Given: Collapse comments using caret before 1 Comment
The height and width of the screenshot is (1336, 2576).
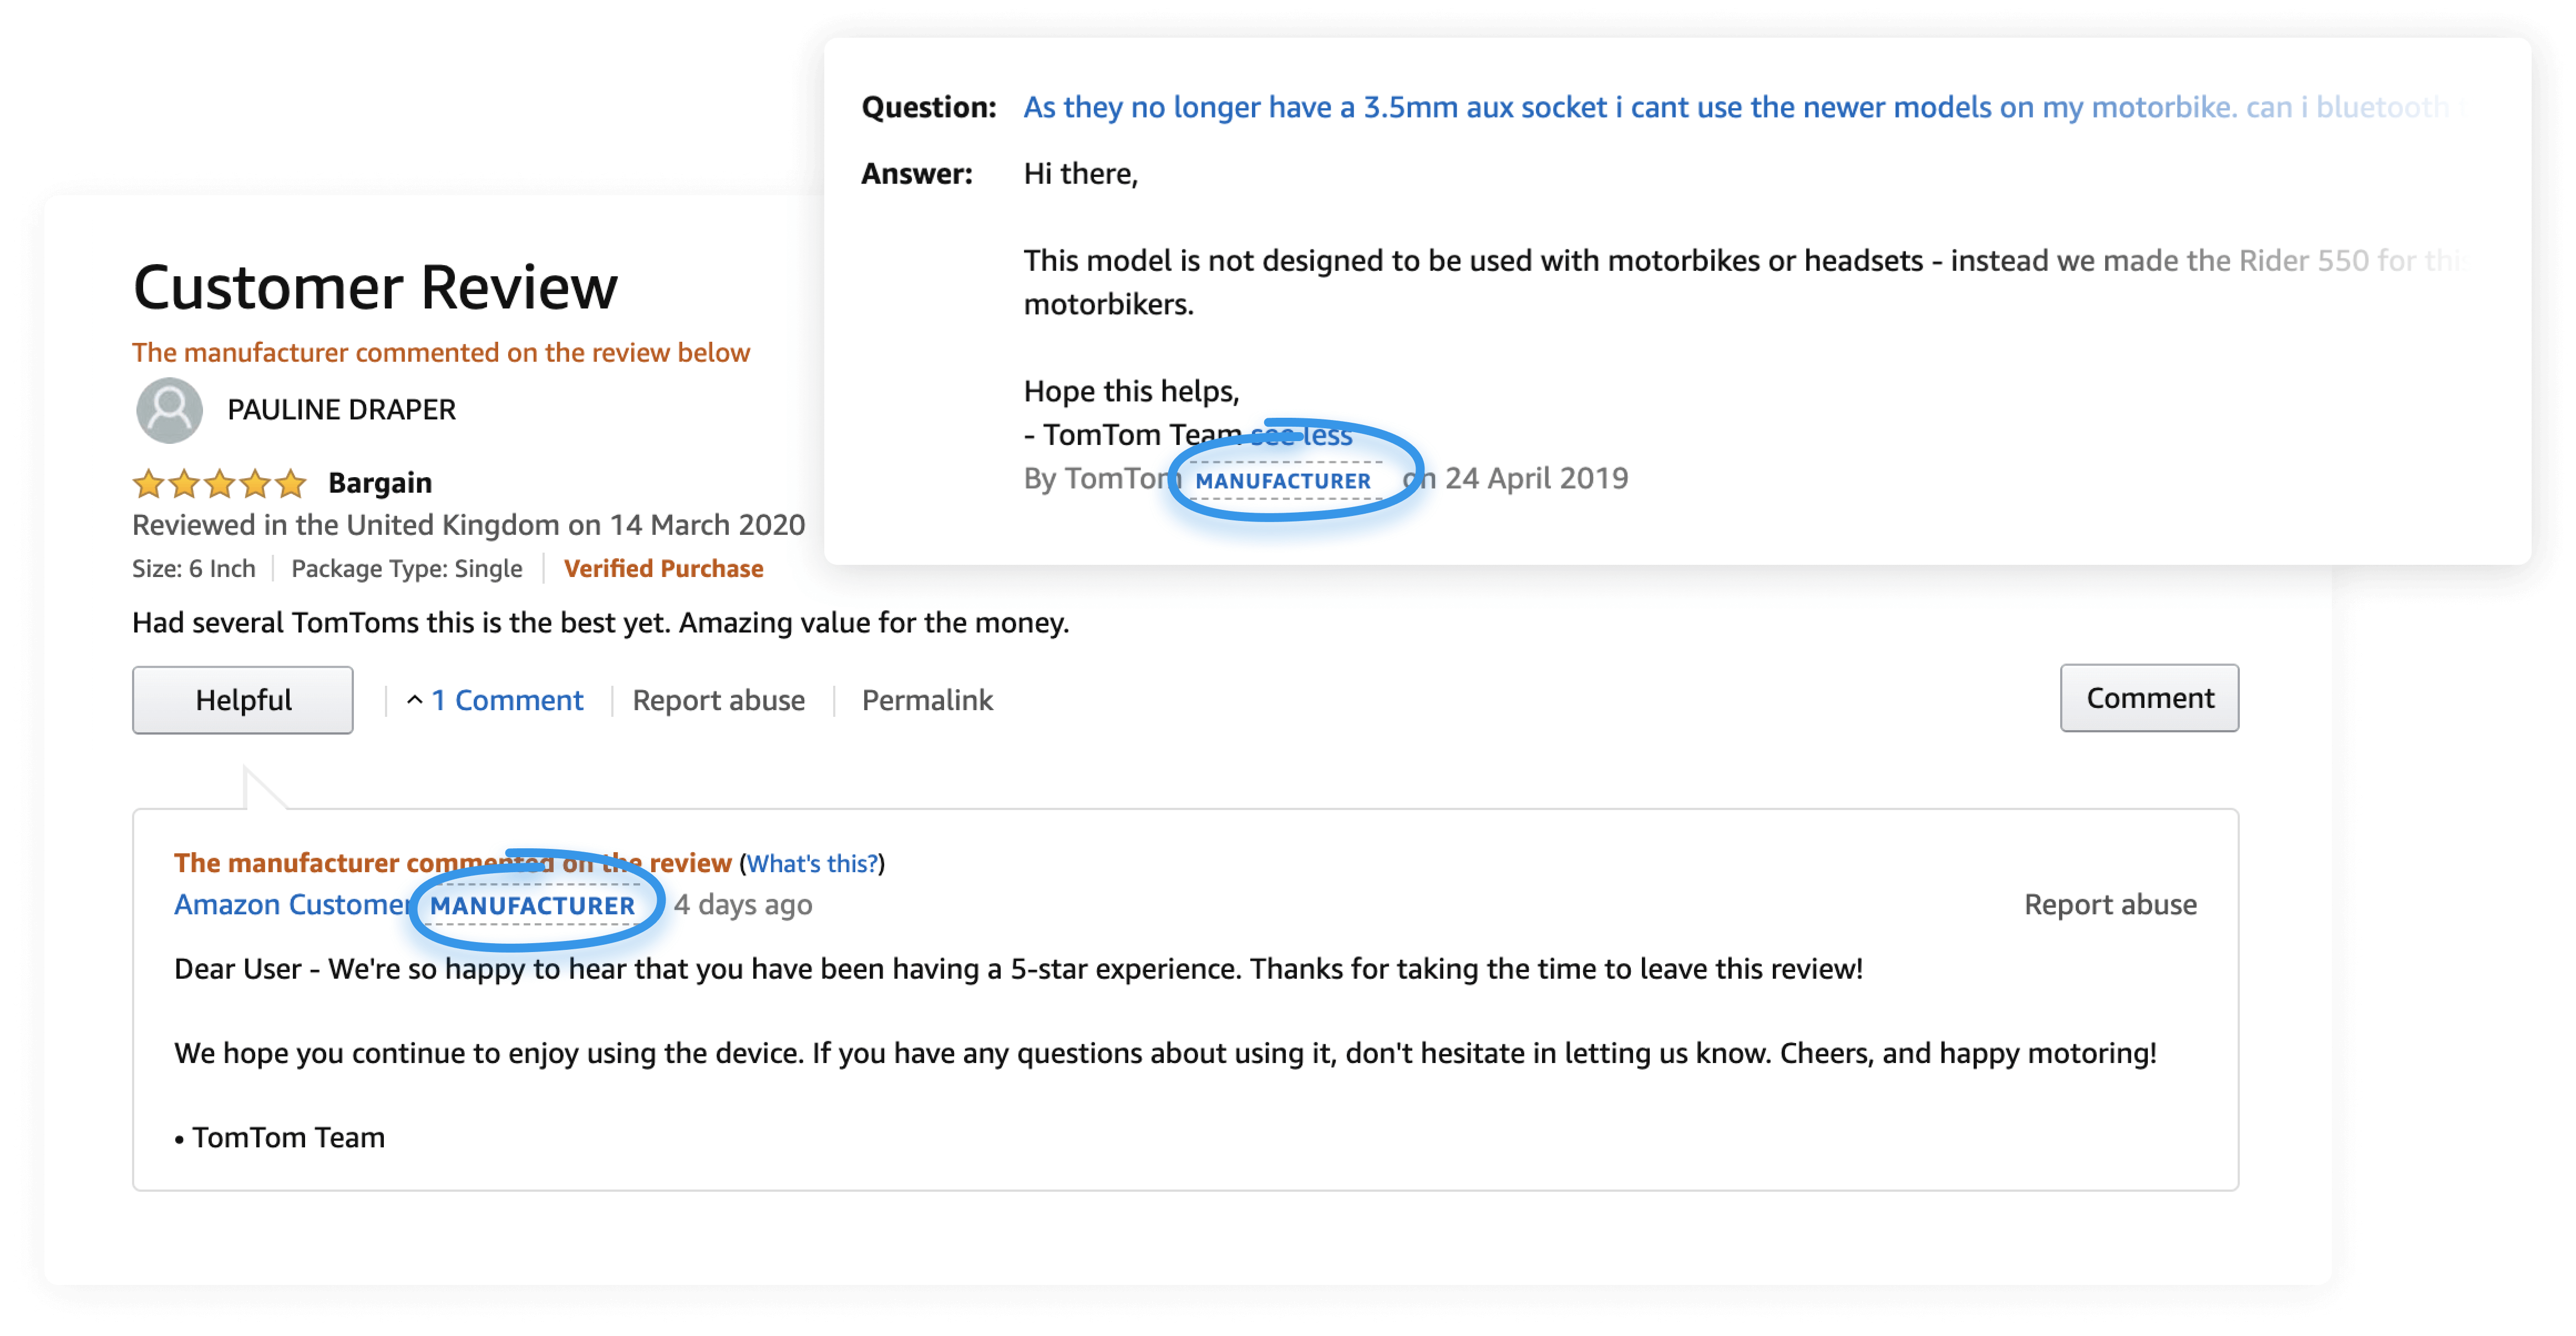Looking at the screenshot, I should [x=415, y=700].
